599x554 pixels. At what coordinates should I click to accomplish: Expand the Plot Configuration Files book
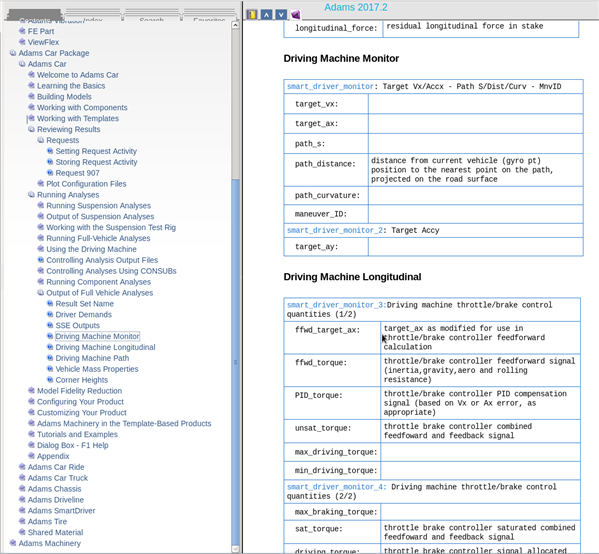41,184
